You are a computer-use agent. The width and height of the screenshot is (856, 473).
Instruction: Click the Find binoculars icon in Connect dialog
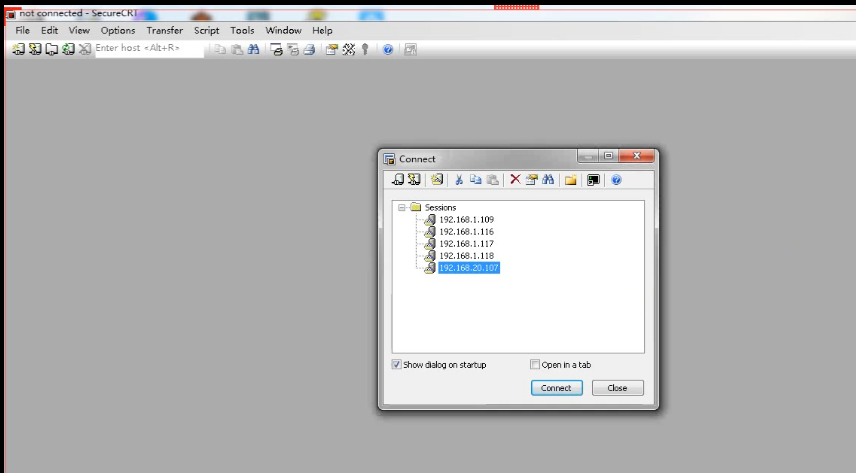[548, 180]
